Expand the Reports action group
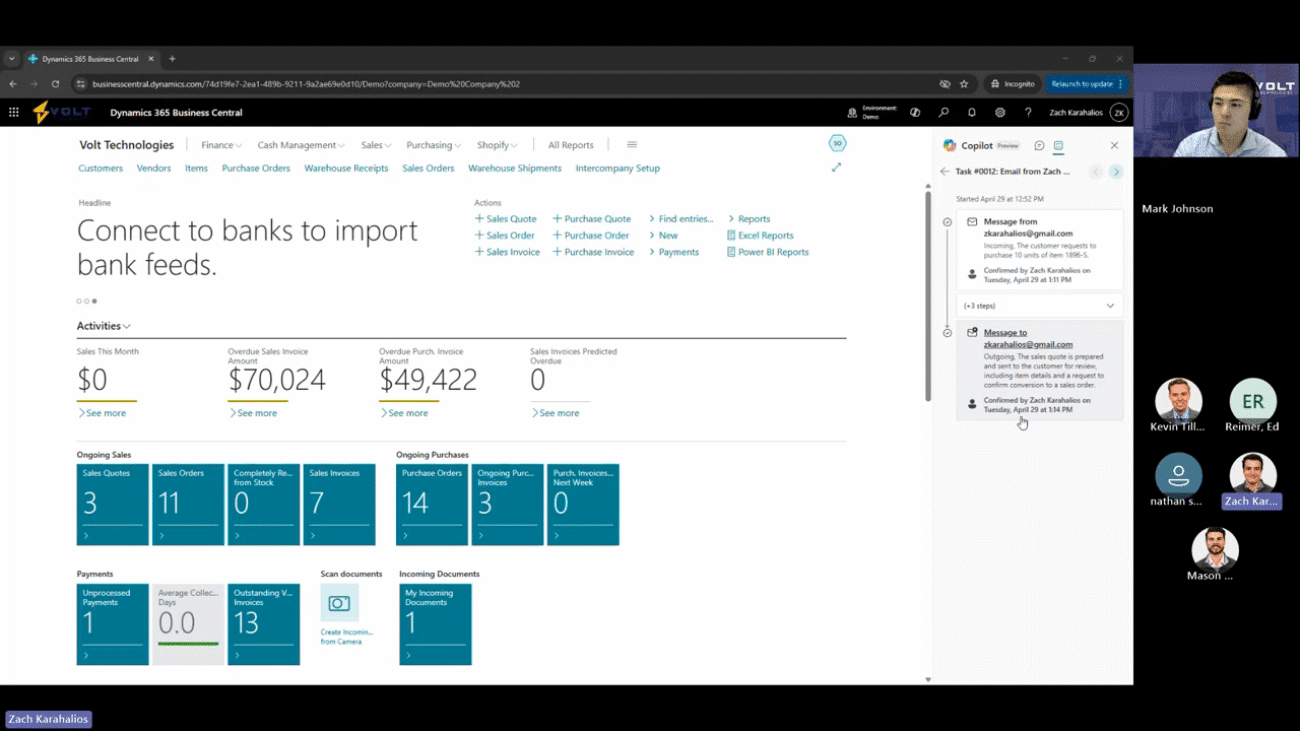1300x731 pixels. pos(749,219)
